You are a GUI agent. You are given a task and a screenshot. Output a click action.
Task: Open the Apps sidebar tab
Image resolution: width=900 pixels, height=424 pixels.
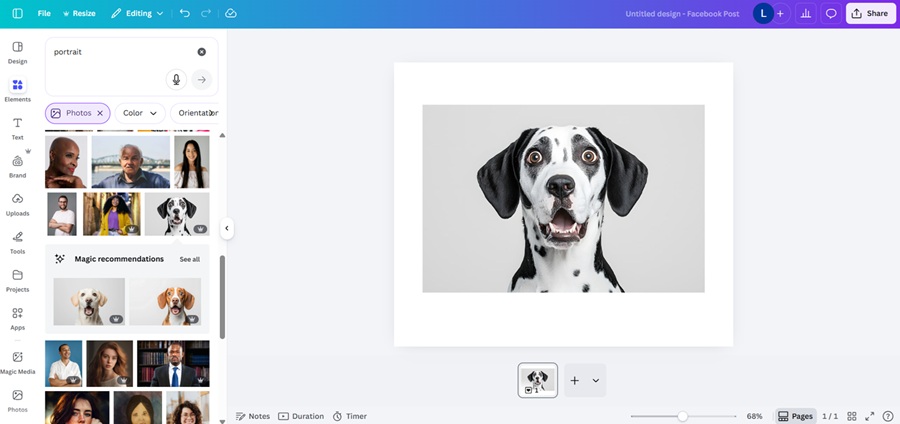coord(17,318)
